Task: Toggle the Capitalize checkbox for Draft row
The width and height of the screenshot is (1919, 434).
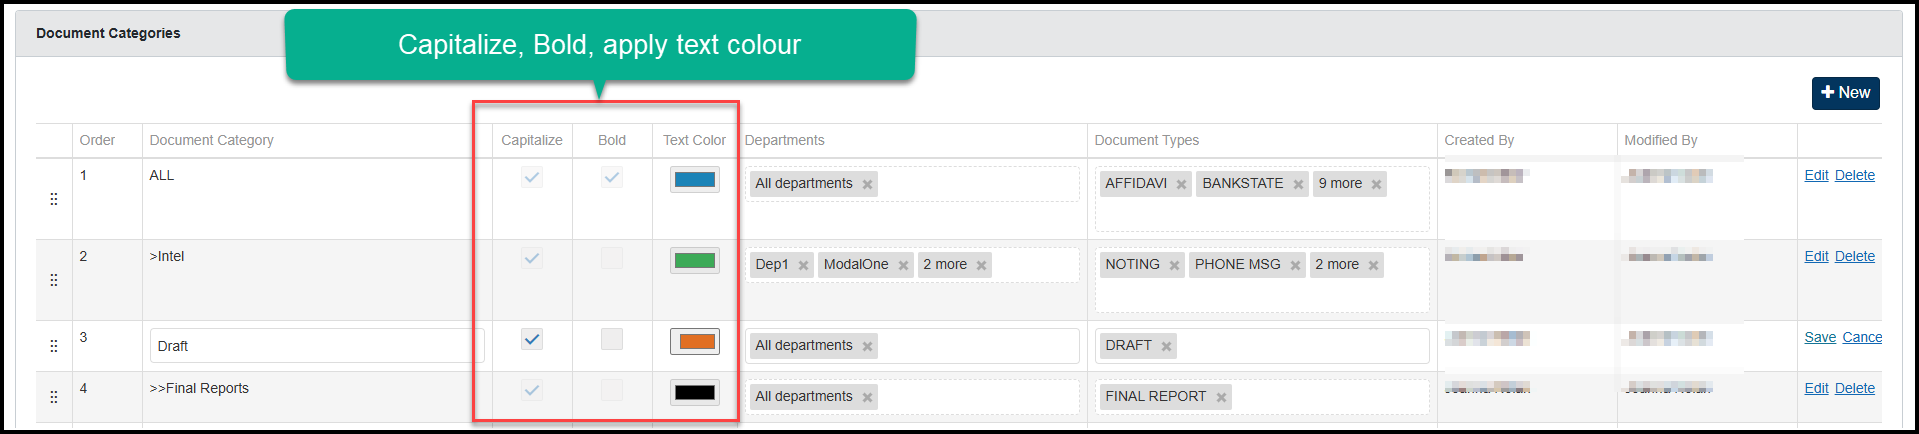Action: pos(532,339)
